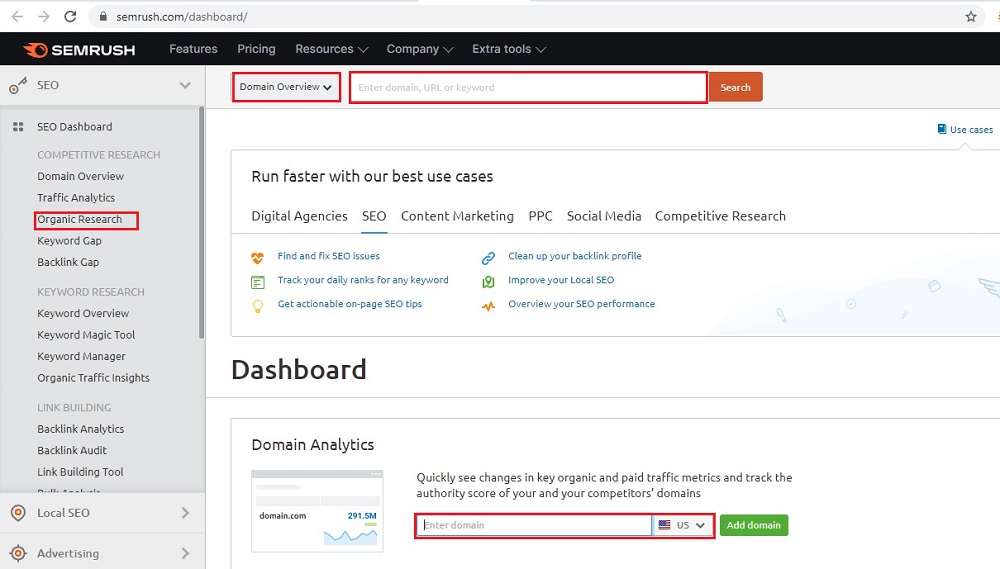Open the Company menu
Image resolution: width=1000 pixels, height=569 pixels.
[x=420, y=49]
